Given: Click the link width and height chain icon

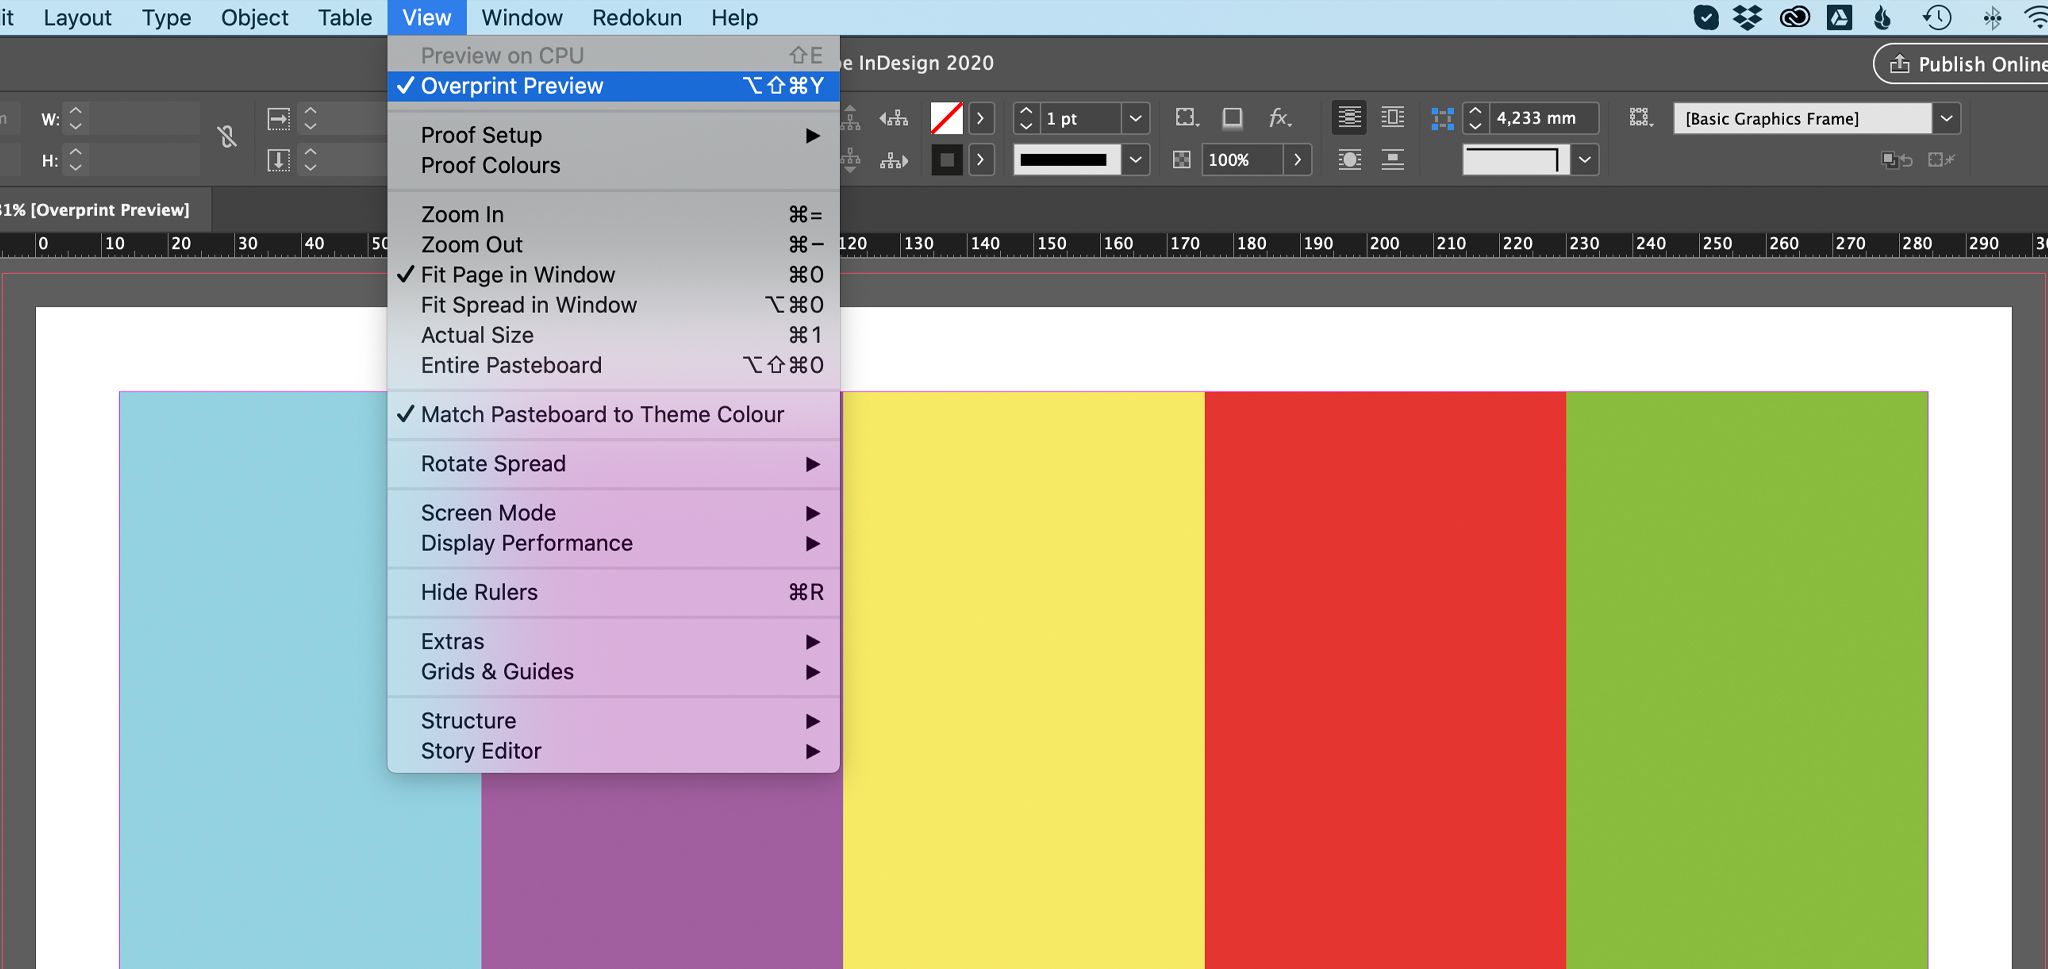Looking at the screenshot, I should (227, 138).
